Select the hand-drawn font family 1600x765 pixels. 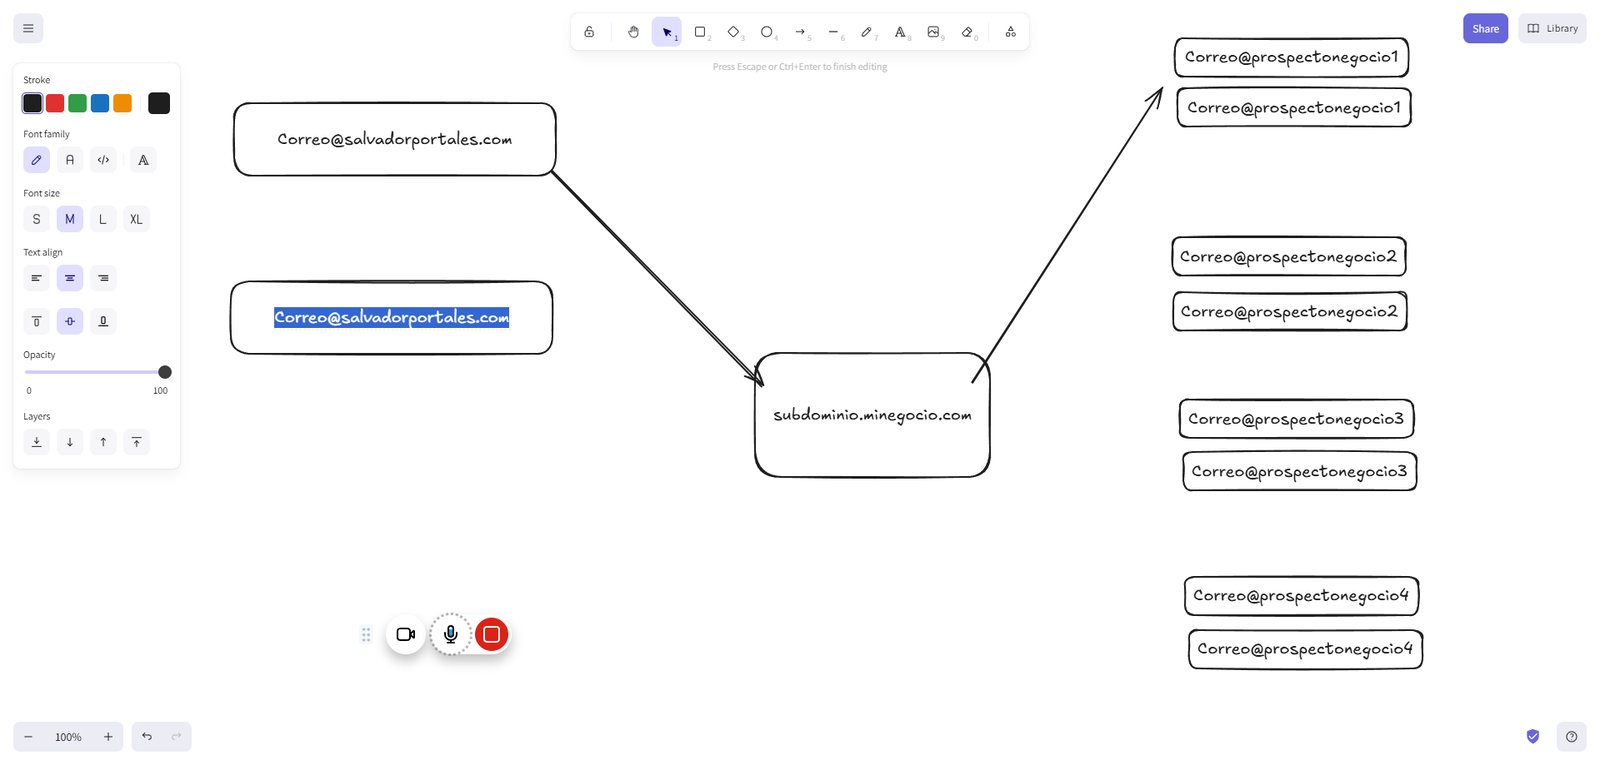tap(37, 160)
